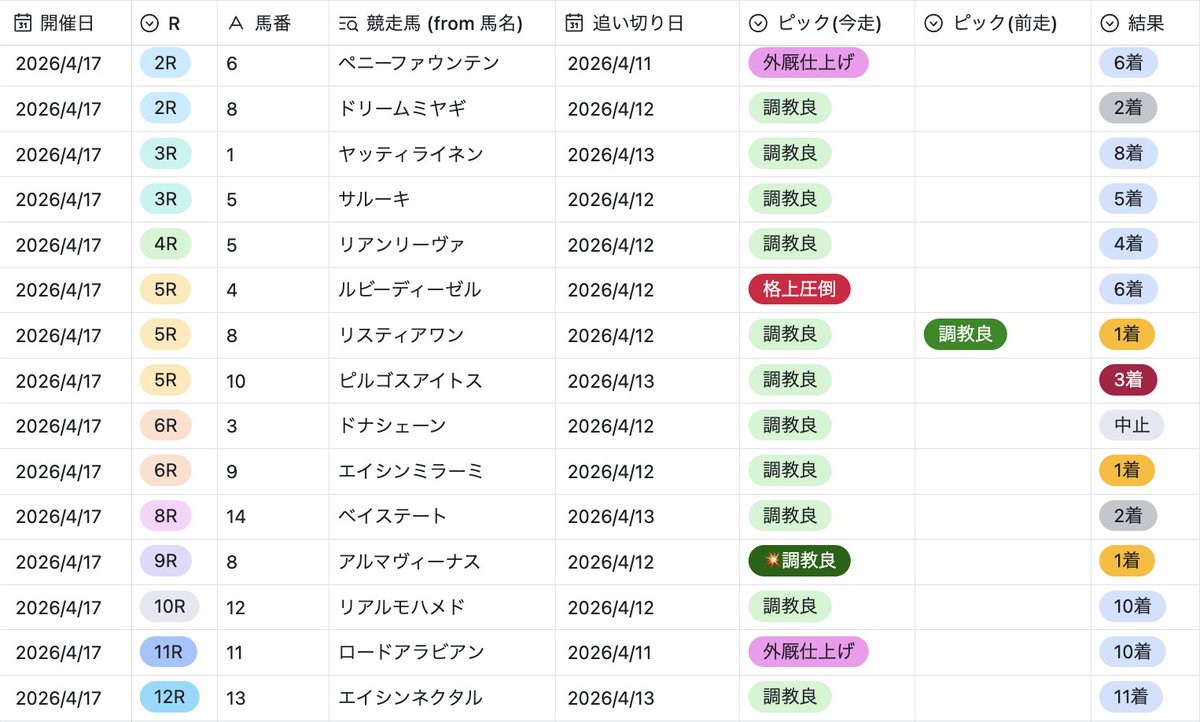Click the horse name リアンリーヴァ
Screen dimensions: 1200x722
click(x=402, y=245)
